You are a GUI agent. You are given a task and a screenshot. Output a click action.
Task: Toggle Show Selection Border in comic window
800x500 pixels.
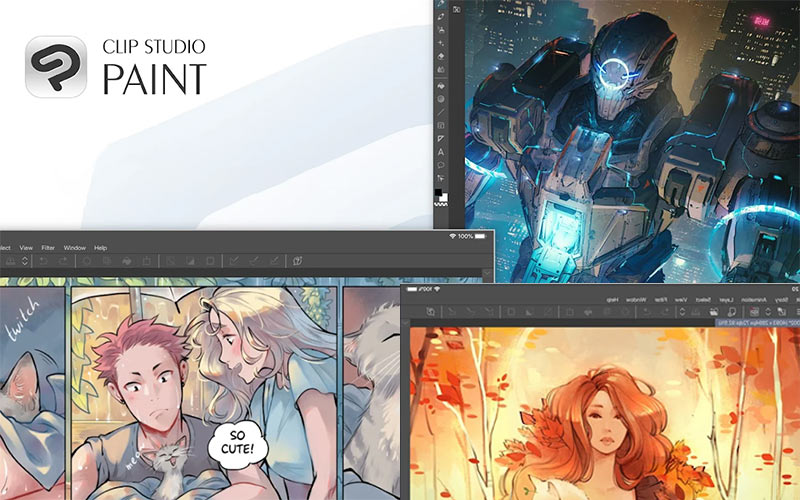tap(210, 261)
